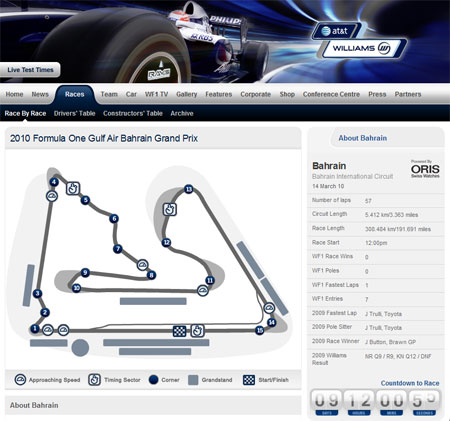Open the Partners menu item

point(408,94)
